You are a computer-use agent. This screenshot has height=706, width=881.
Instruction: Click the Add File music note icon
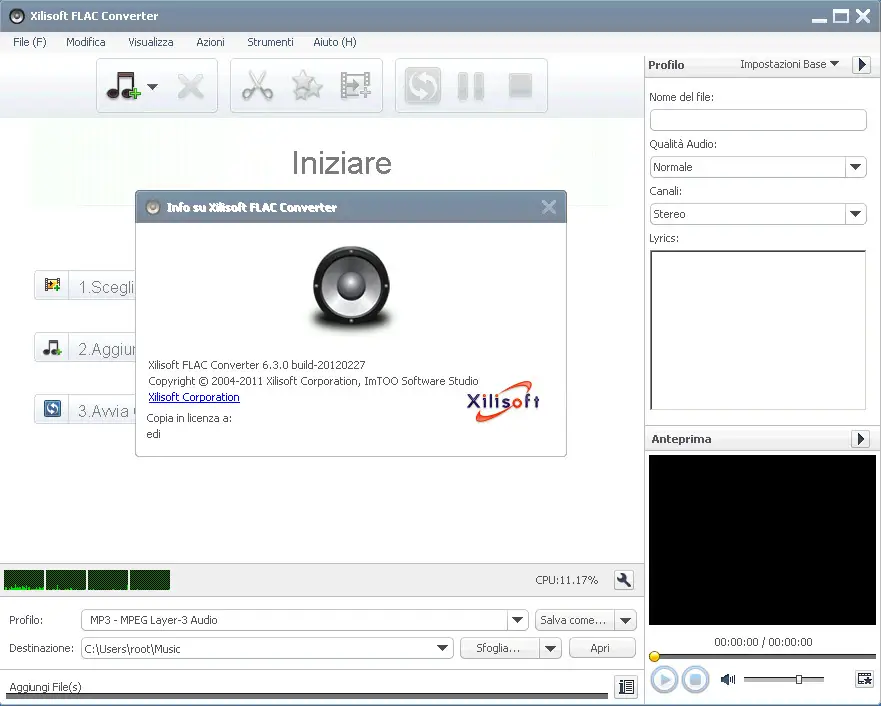pos(122,86)
